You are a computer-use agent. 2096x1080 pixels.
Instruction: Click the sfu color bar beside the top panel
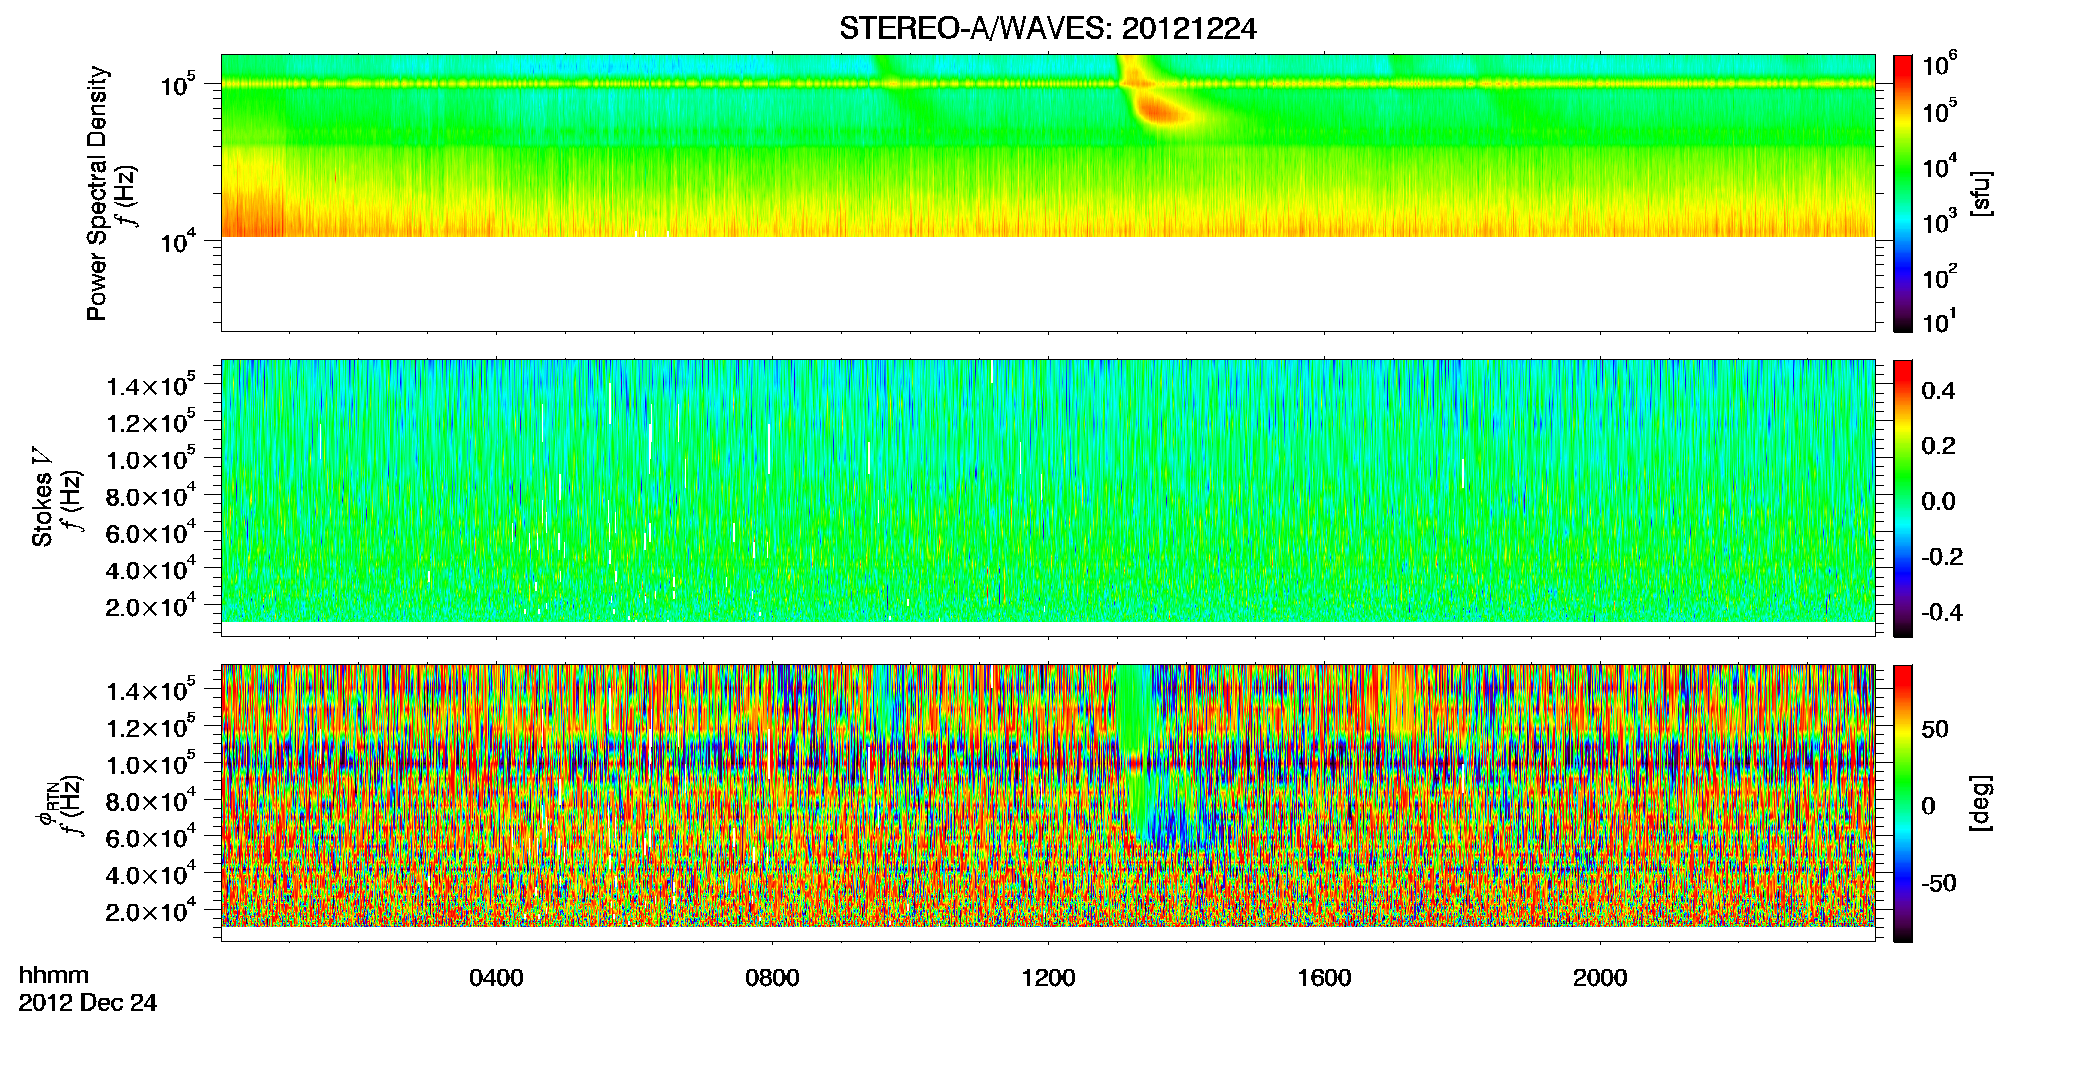[1903, 193]
